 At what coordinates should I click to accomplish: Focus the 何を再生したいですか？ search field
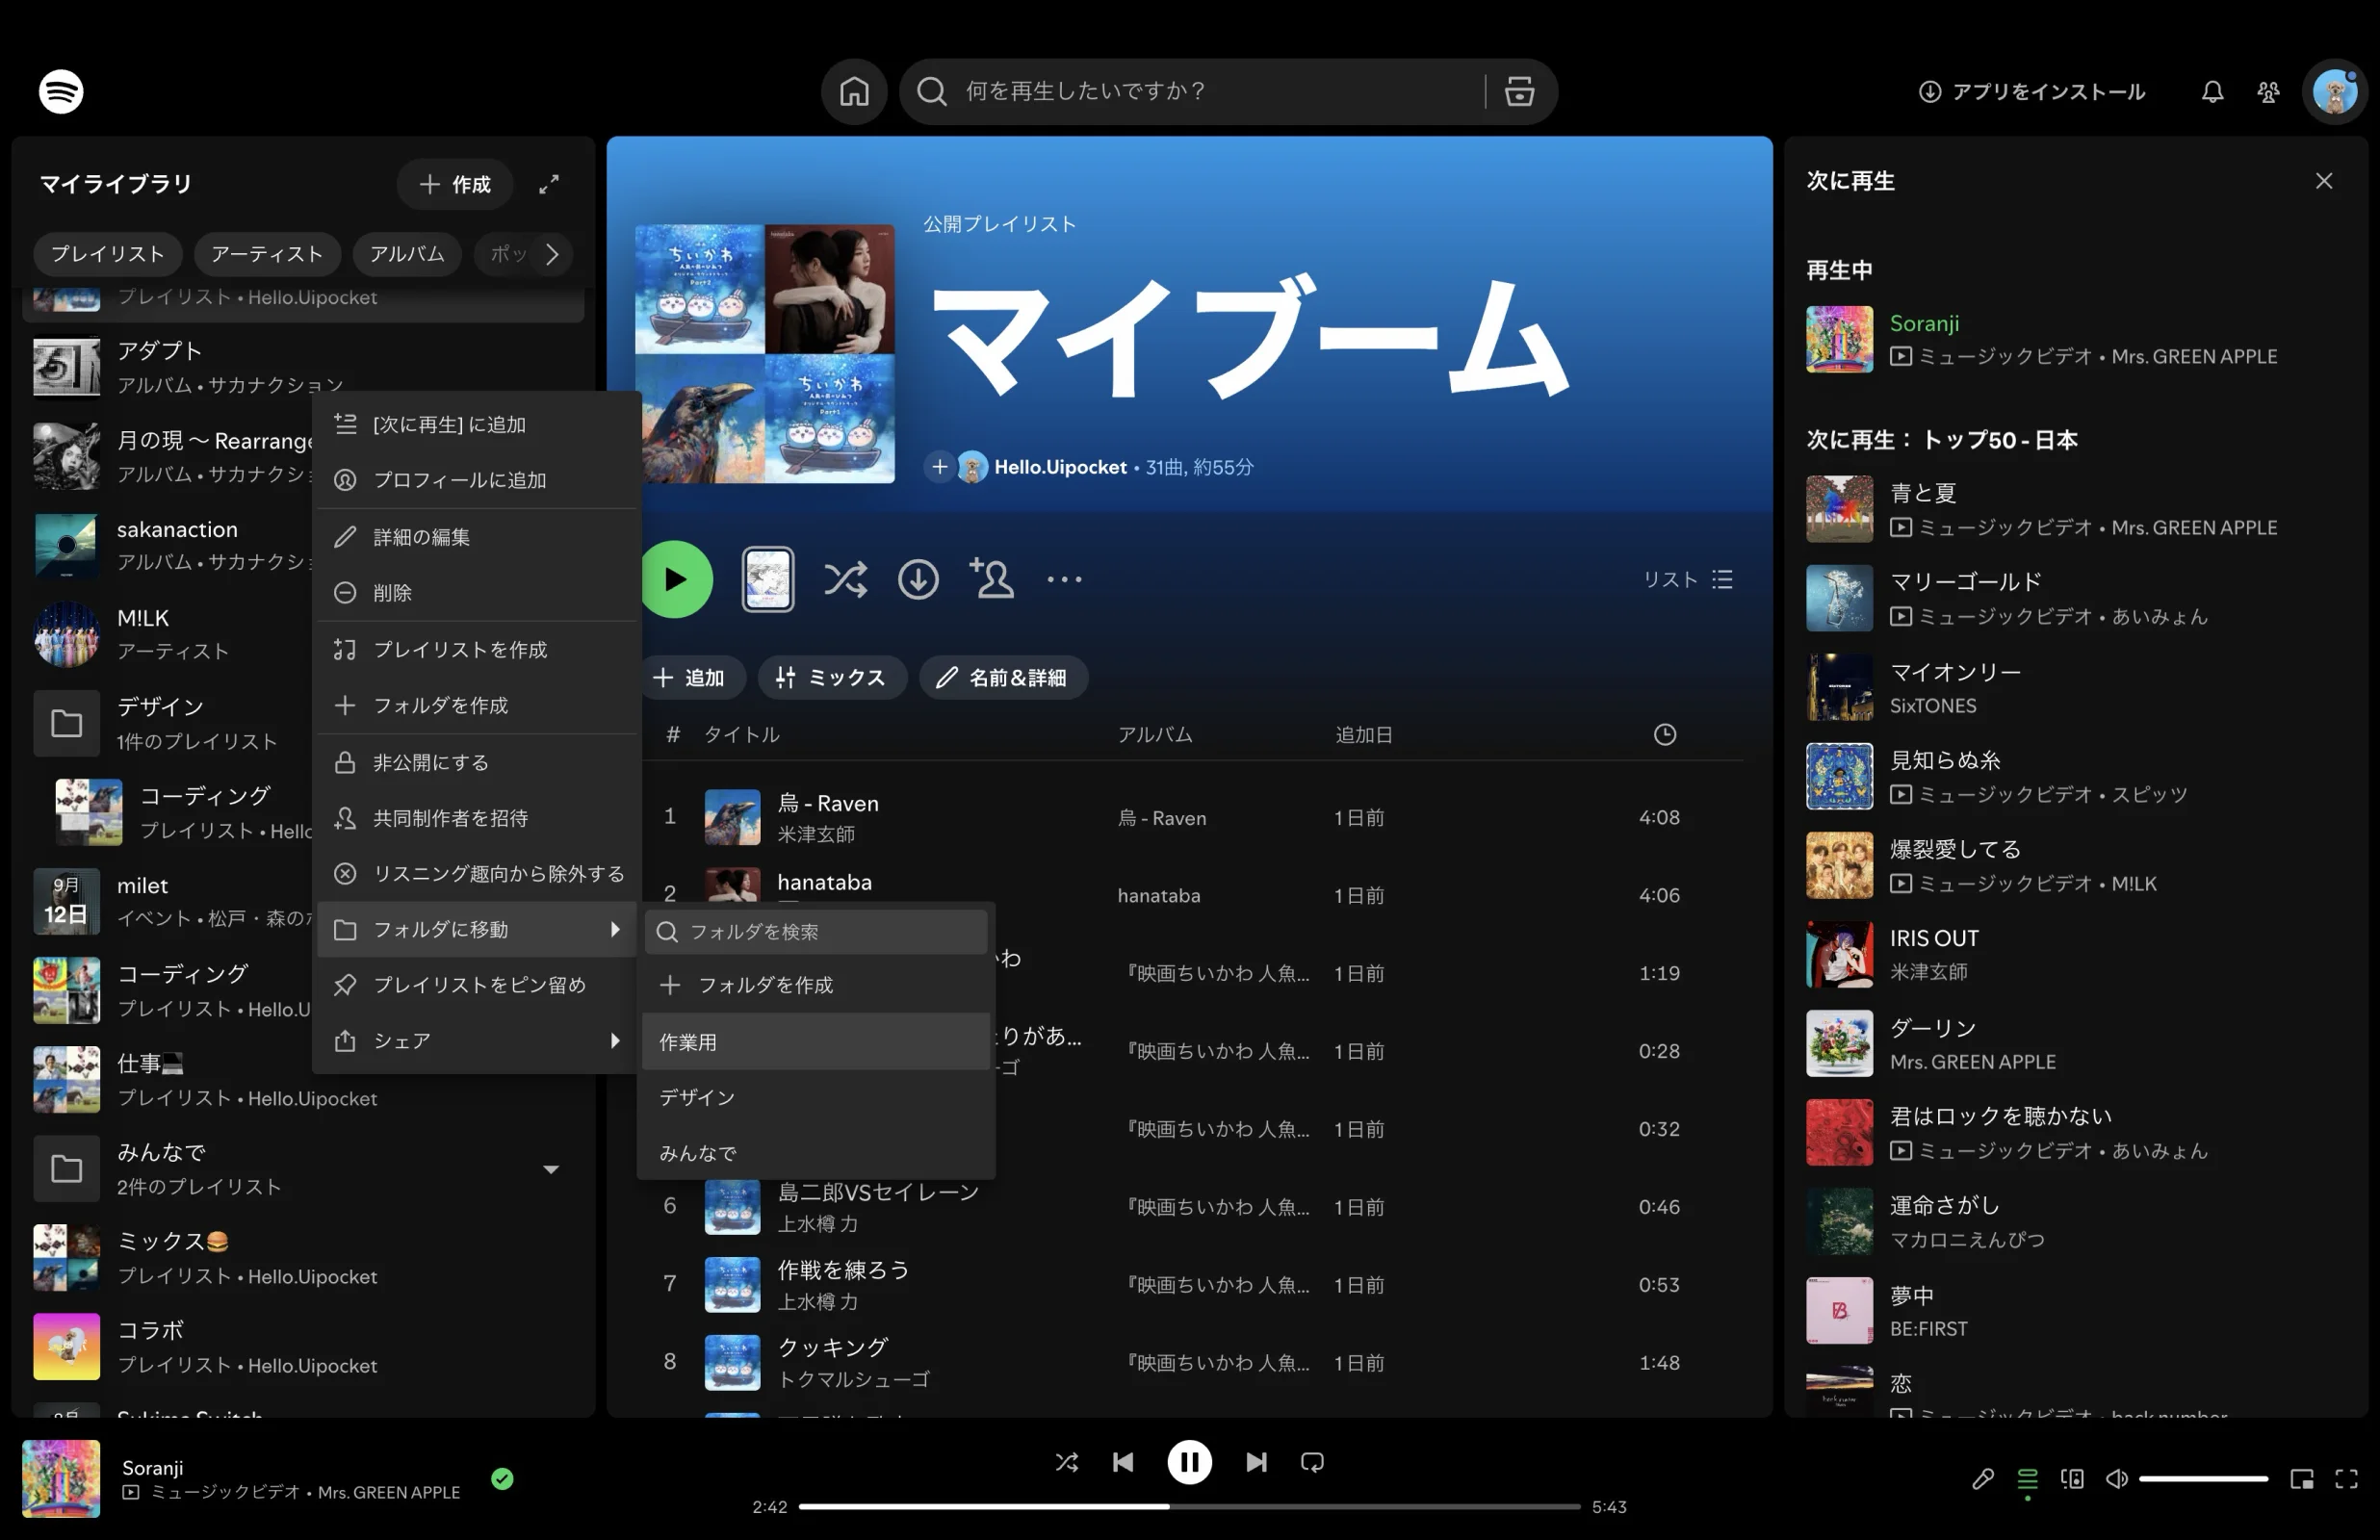(x=1192, y=91)
